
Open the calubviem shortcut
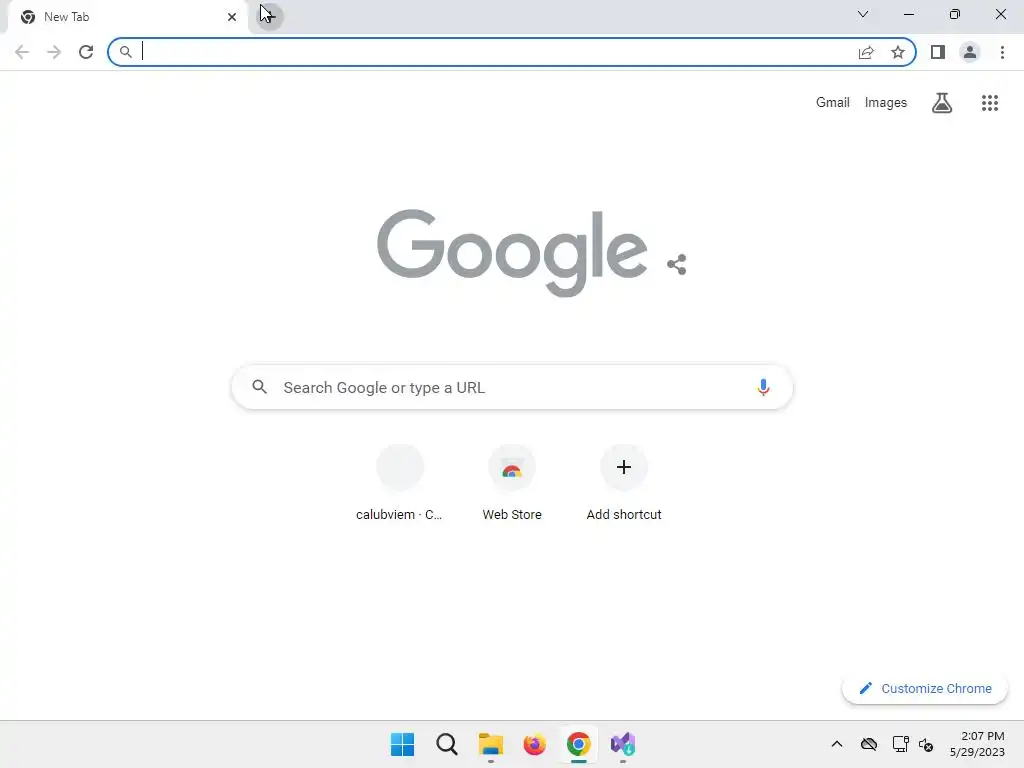[x=400, y=483]
